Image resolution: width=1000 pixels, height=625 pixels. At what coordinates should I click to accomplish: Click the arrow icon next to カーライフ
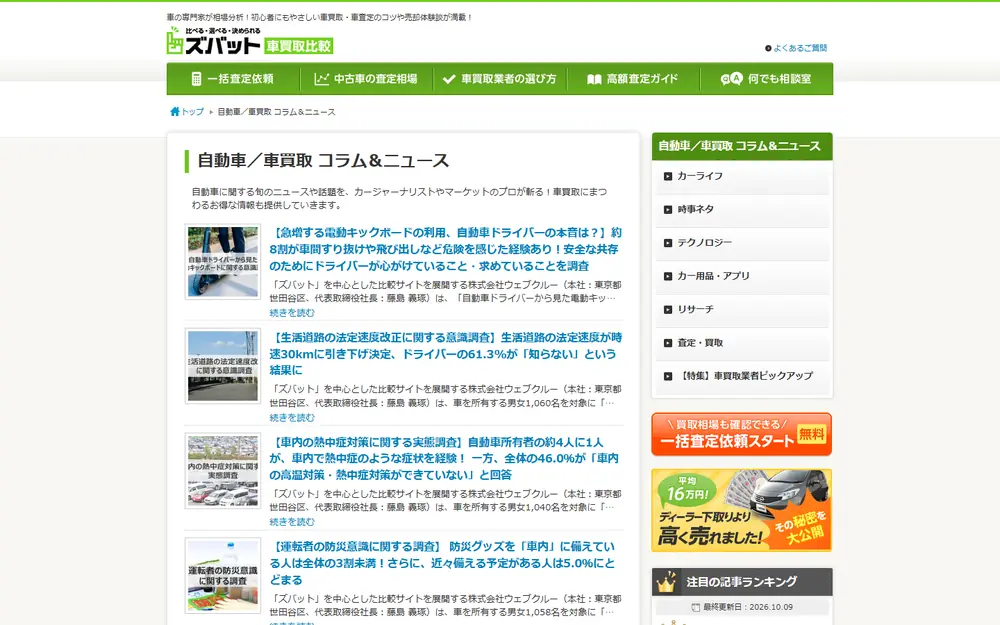[668, 176]
